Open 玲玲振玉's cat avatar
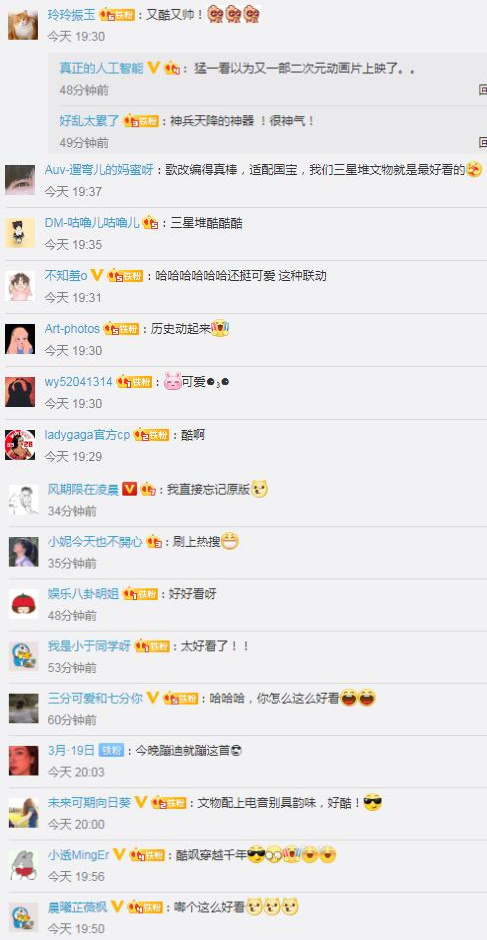The height and width of the screenshot is (940, 487). point(23,25)
